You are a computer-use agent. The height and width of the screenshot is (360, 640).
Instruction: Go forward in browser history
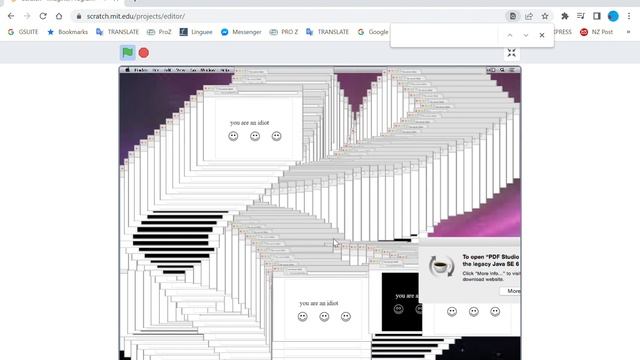click(x=27, y=16)
